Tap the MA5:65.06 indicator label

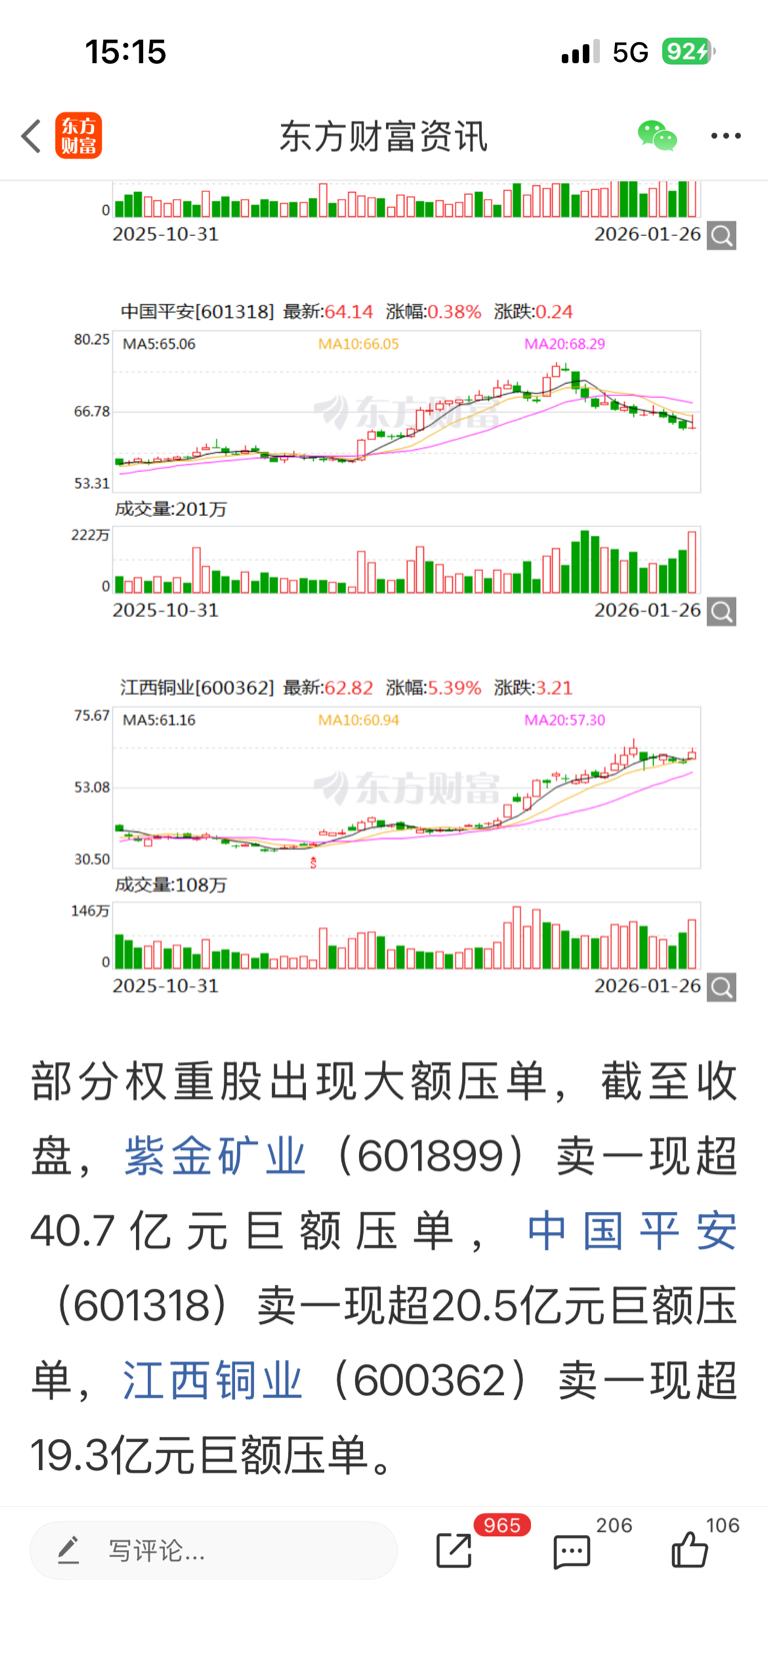159,344
